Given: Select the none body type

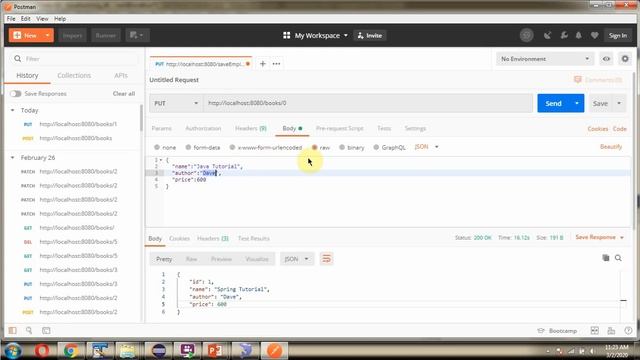Looking at the screenshot, I should tap(157, 147).
